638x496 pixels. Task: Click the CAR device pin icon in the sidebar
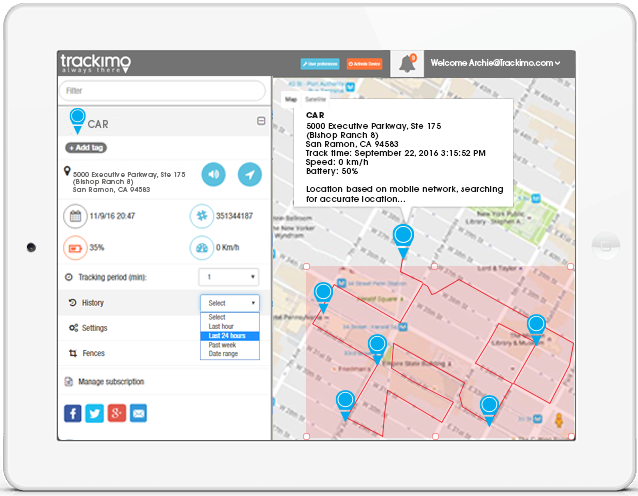(x=77, y=121)
